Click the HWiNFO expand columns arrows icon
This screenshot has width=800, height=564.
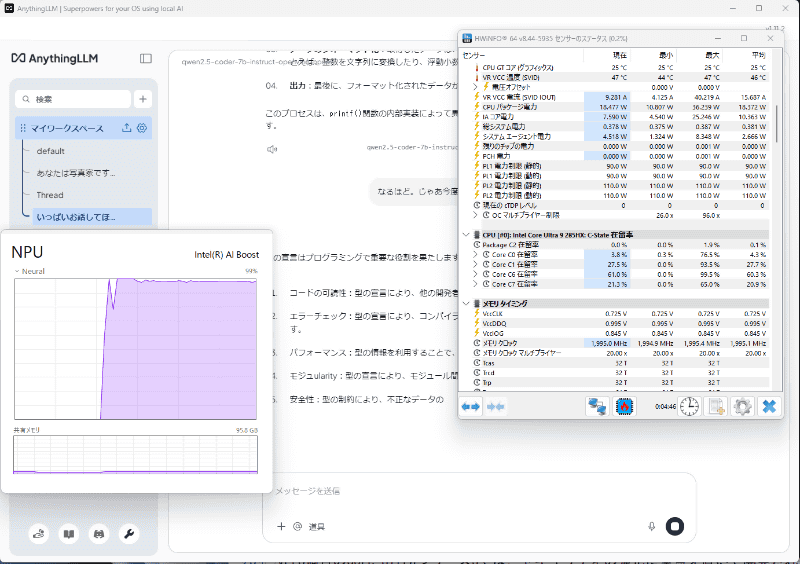(470, 407)
